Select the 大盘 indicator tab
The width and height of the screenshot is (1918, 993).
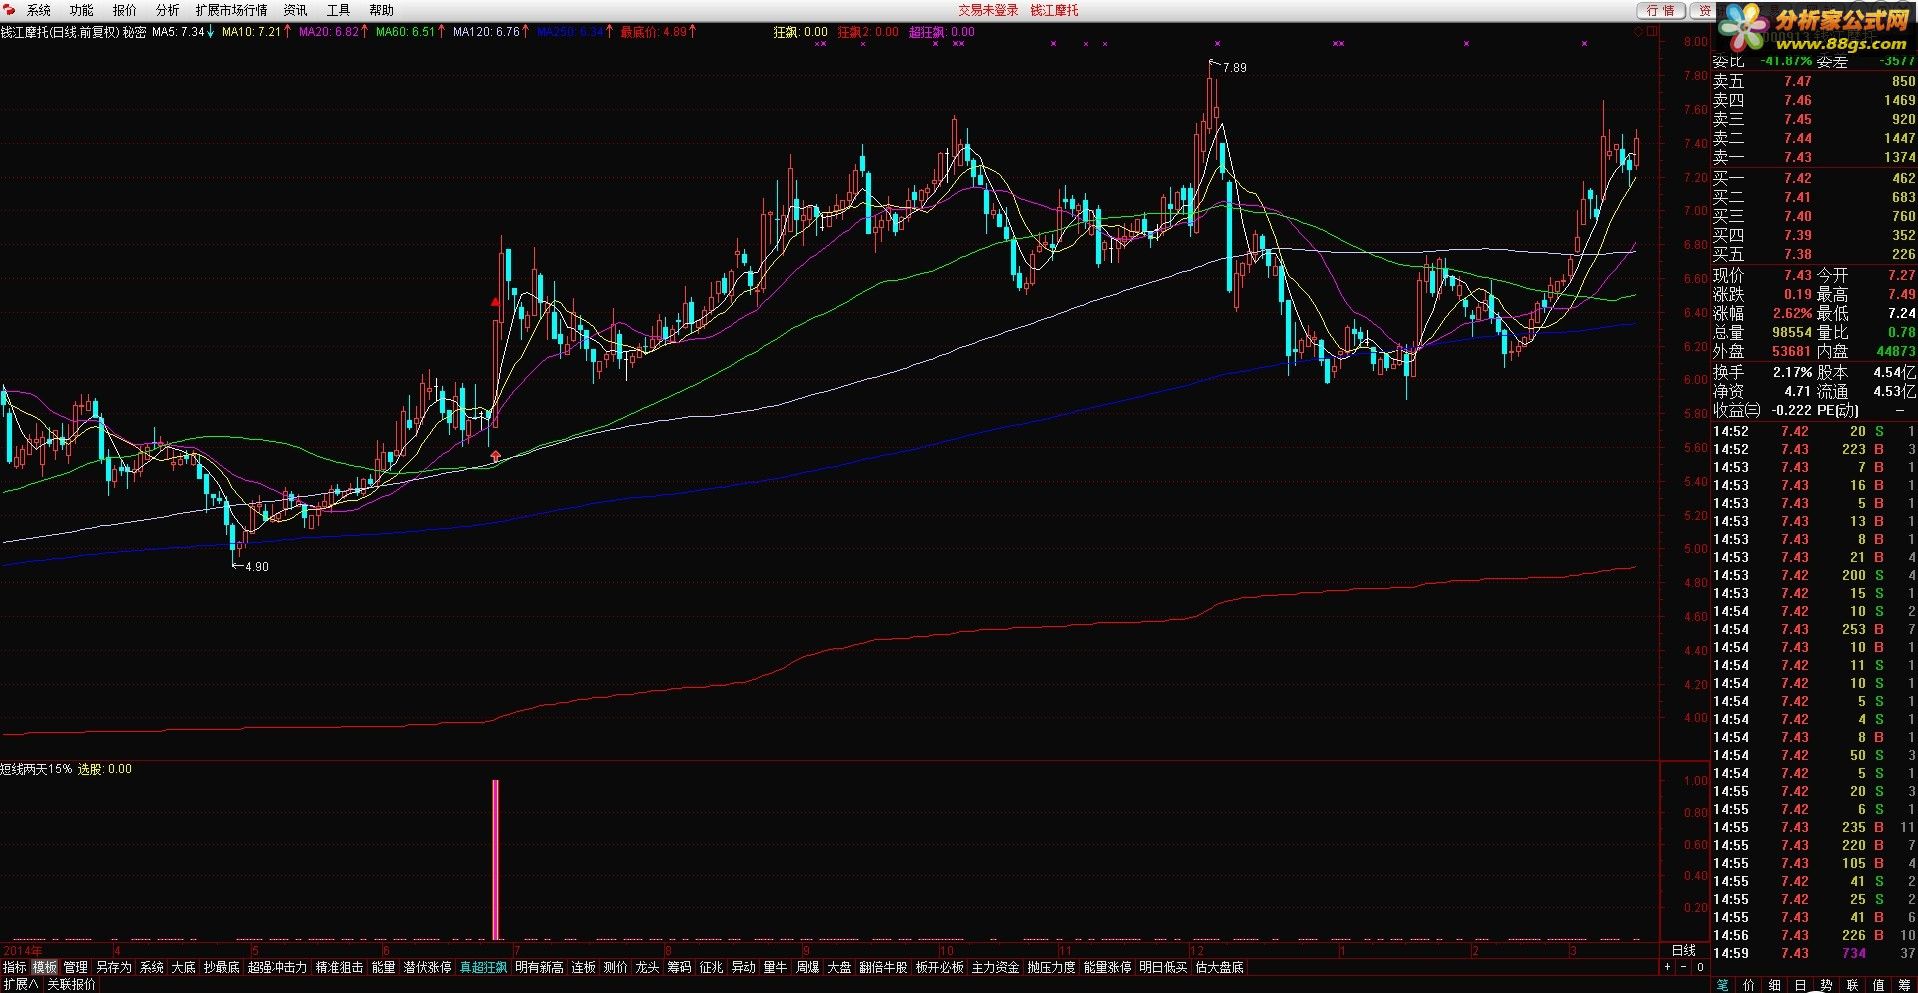click(840, 967)
